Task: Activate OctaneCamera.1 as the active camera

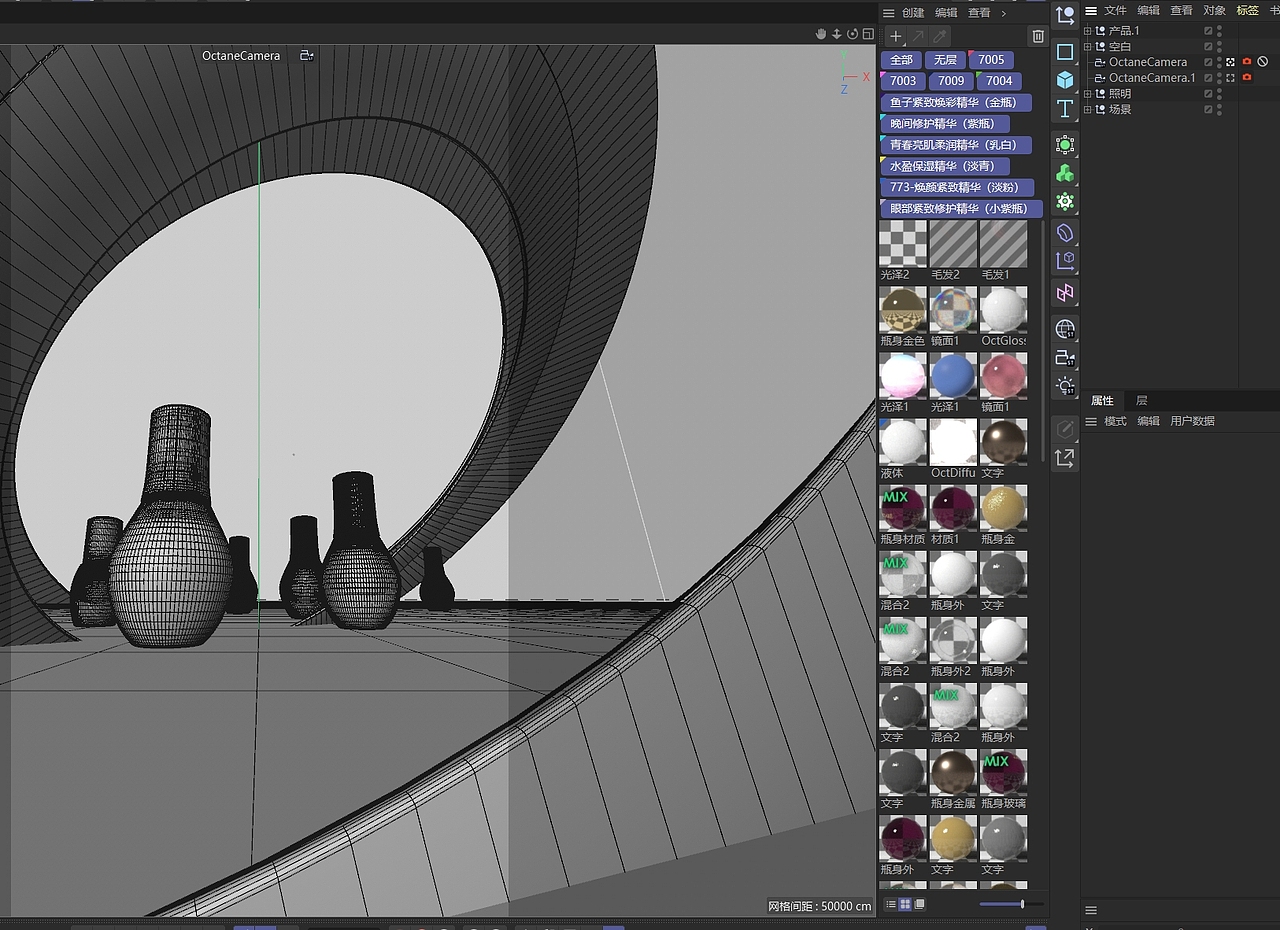Action: click(1231, 77)
